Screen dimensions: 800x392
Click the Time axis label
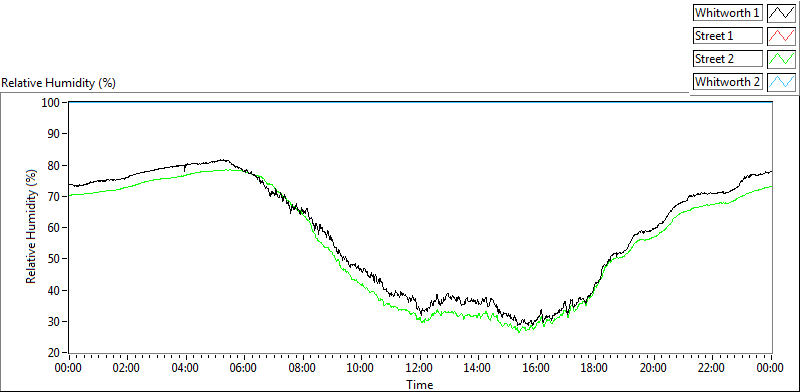[419, 384]
